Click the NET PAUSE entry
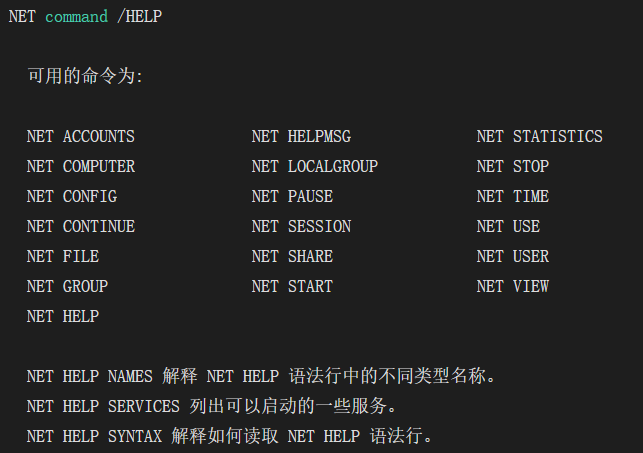Screen dimensions: 643x453 (x=292, y=196)
